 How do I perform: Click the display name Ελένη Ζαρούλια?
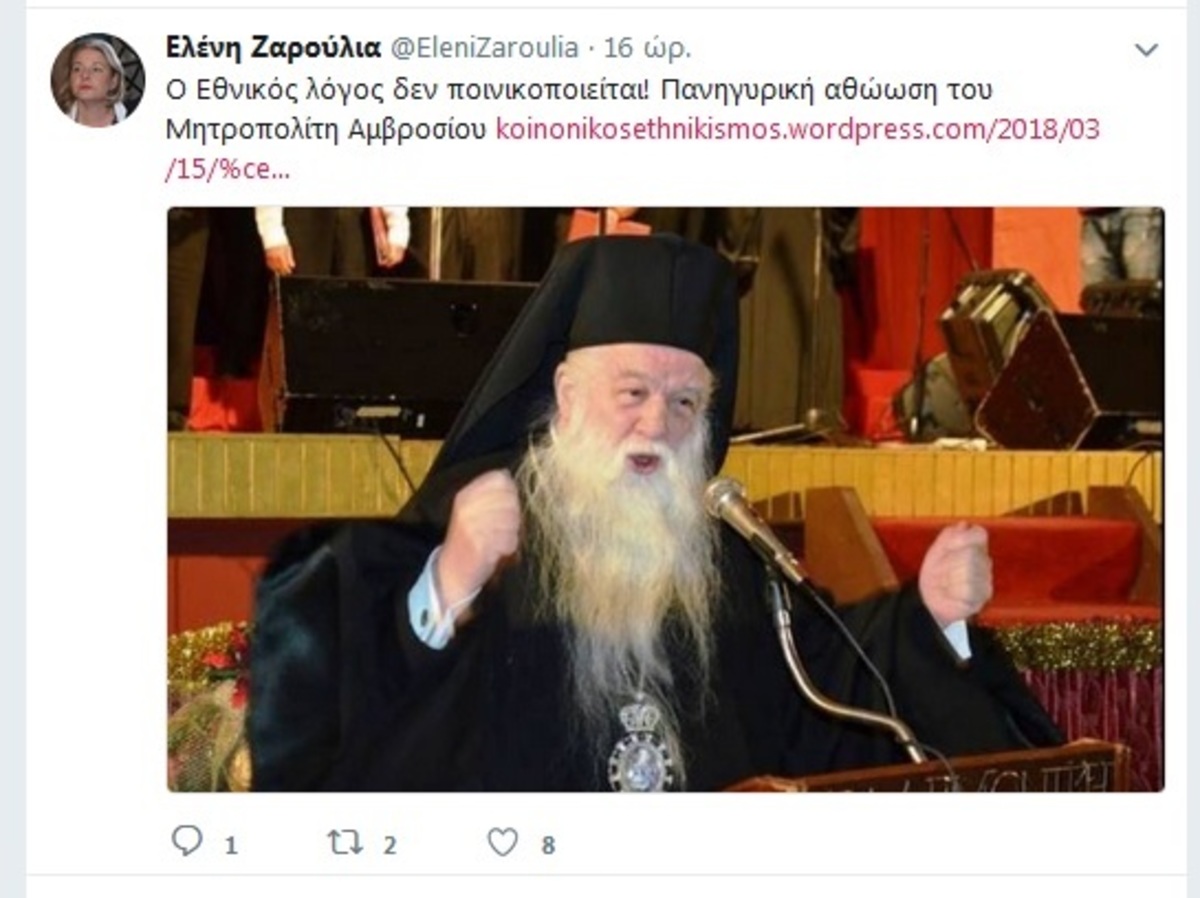[x=272, y=47]
